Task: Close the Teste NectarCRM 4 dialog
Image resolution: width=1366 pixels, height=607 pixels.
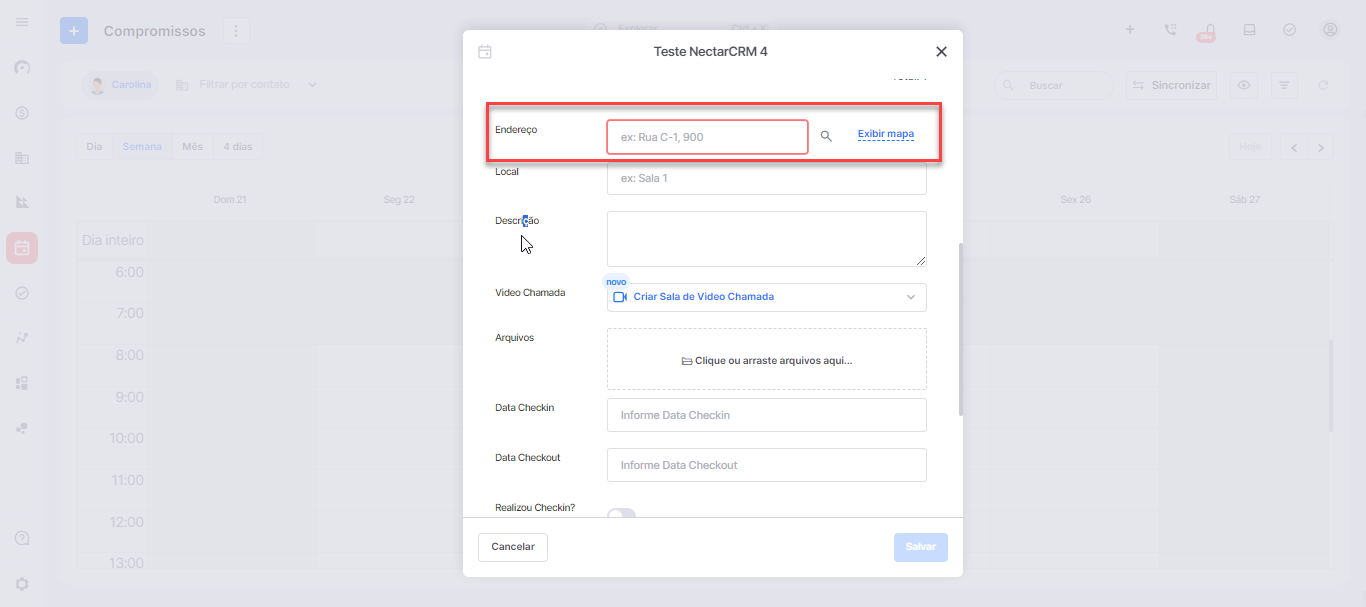Action: click(x=941, y=52)
